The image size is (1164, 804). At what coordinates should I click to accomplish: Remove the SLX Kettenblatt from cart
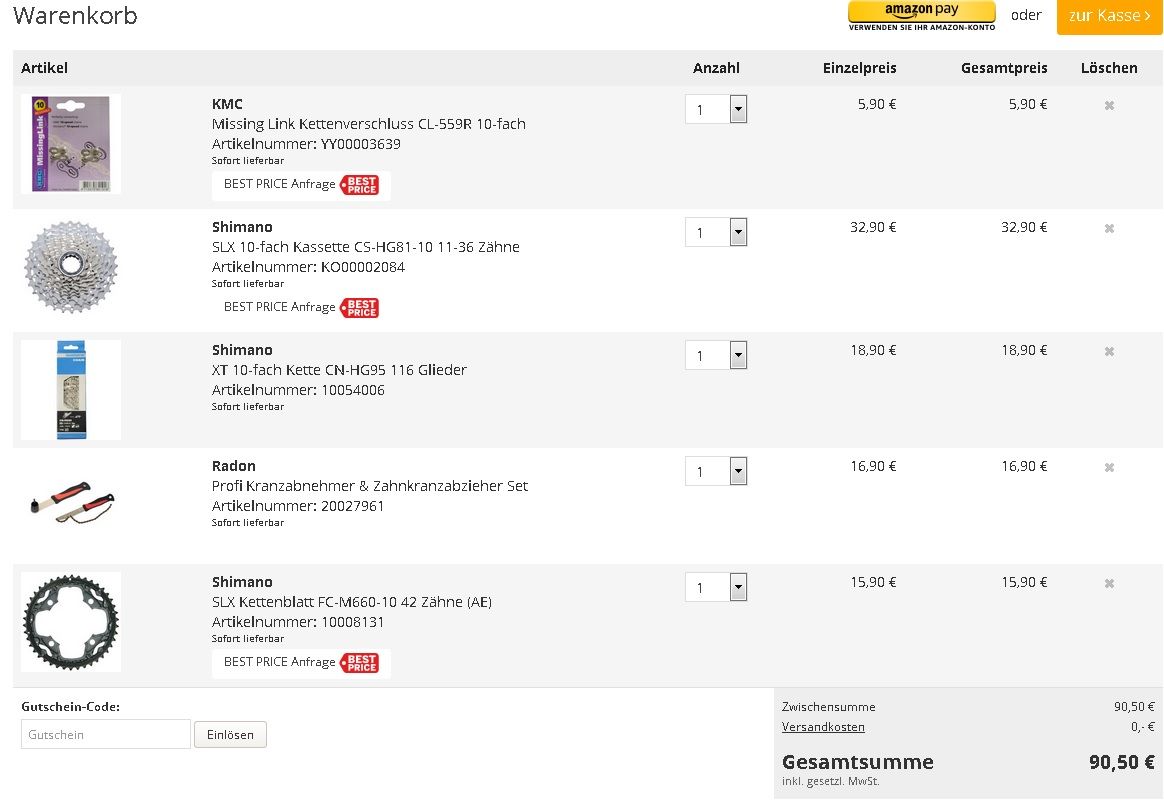(1109, 583)
